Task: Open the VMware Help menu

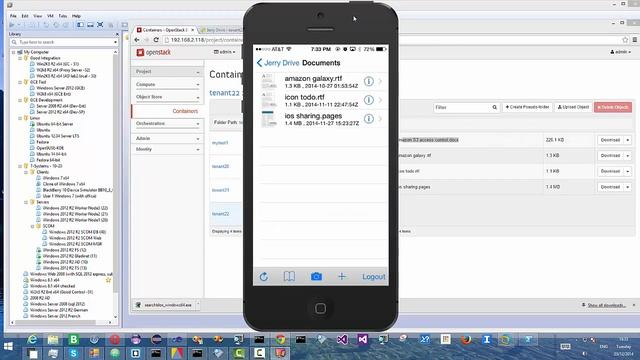Action: pos(76,16)
